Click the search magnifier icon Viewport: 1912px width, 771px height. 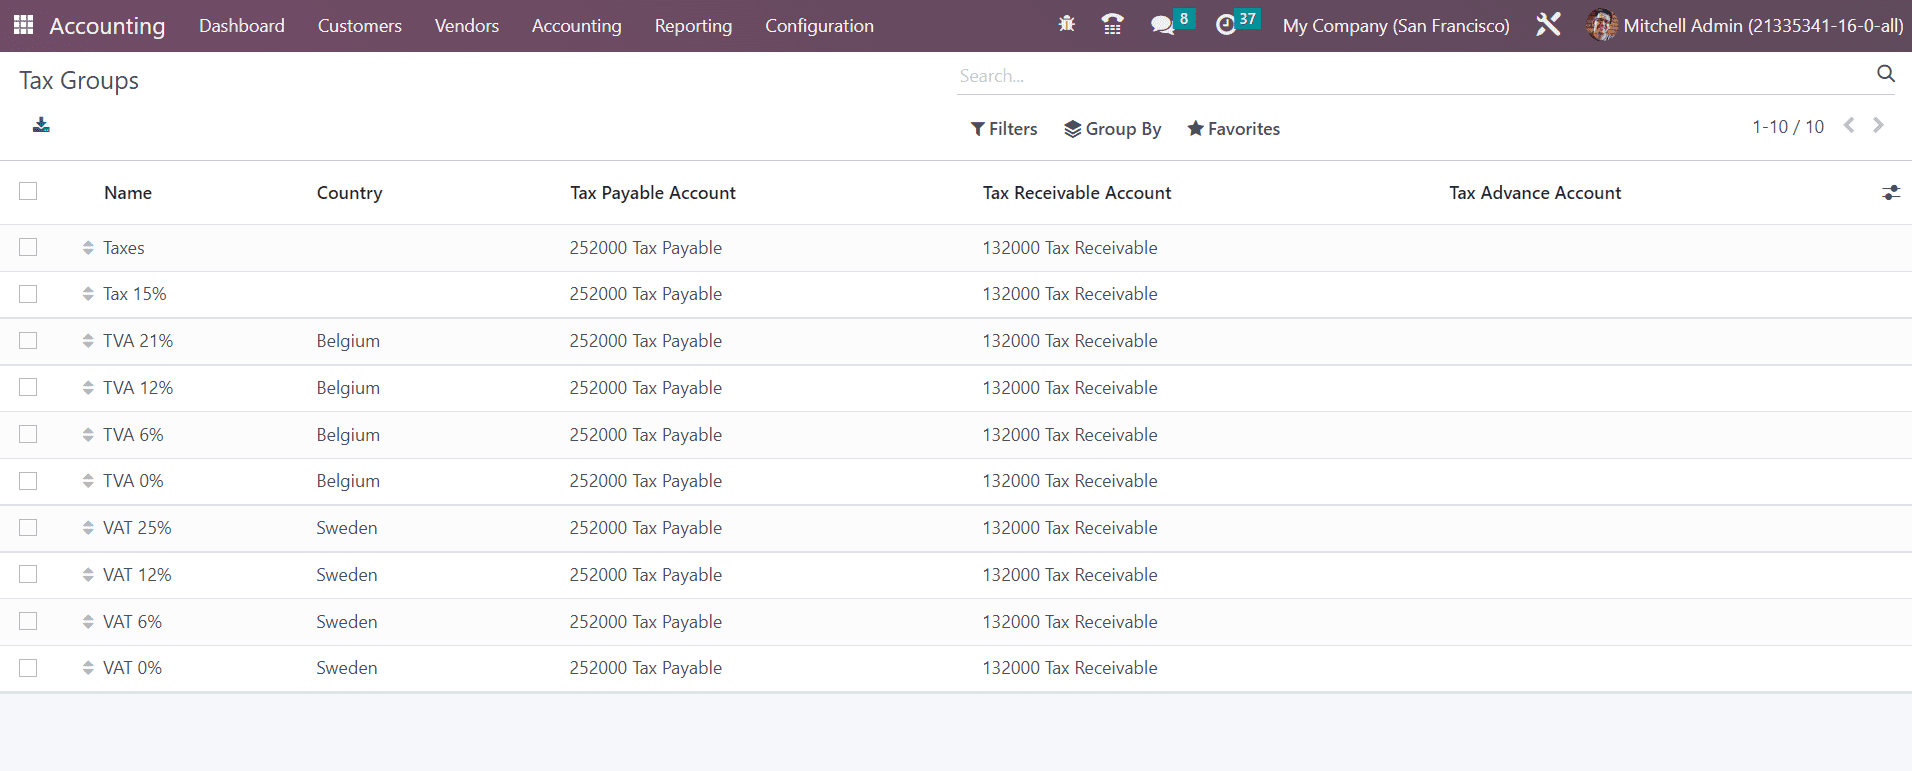(1885, 74)
